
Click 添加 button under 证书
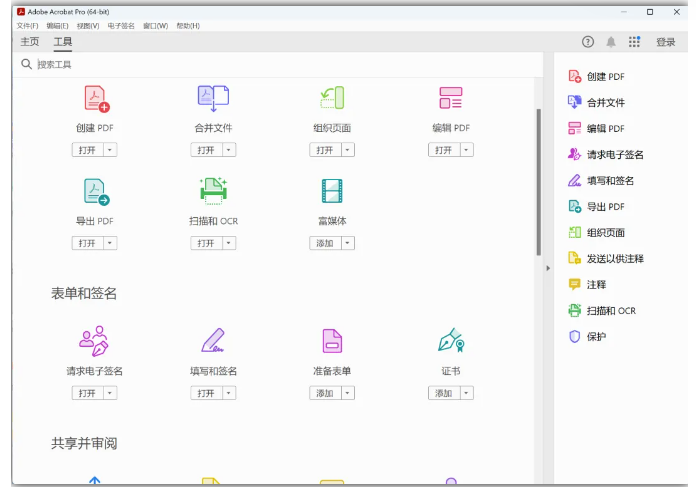click(x=444, y=393)
